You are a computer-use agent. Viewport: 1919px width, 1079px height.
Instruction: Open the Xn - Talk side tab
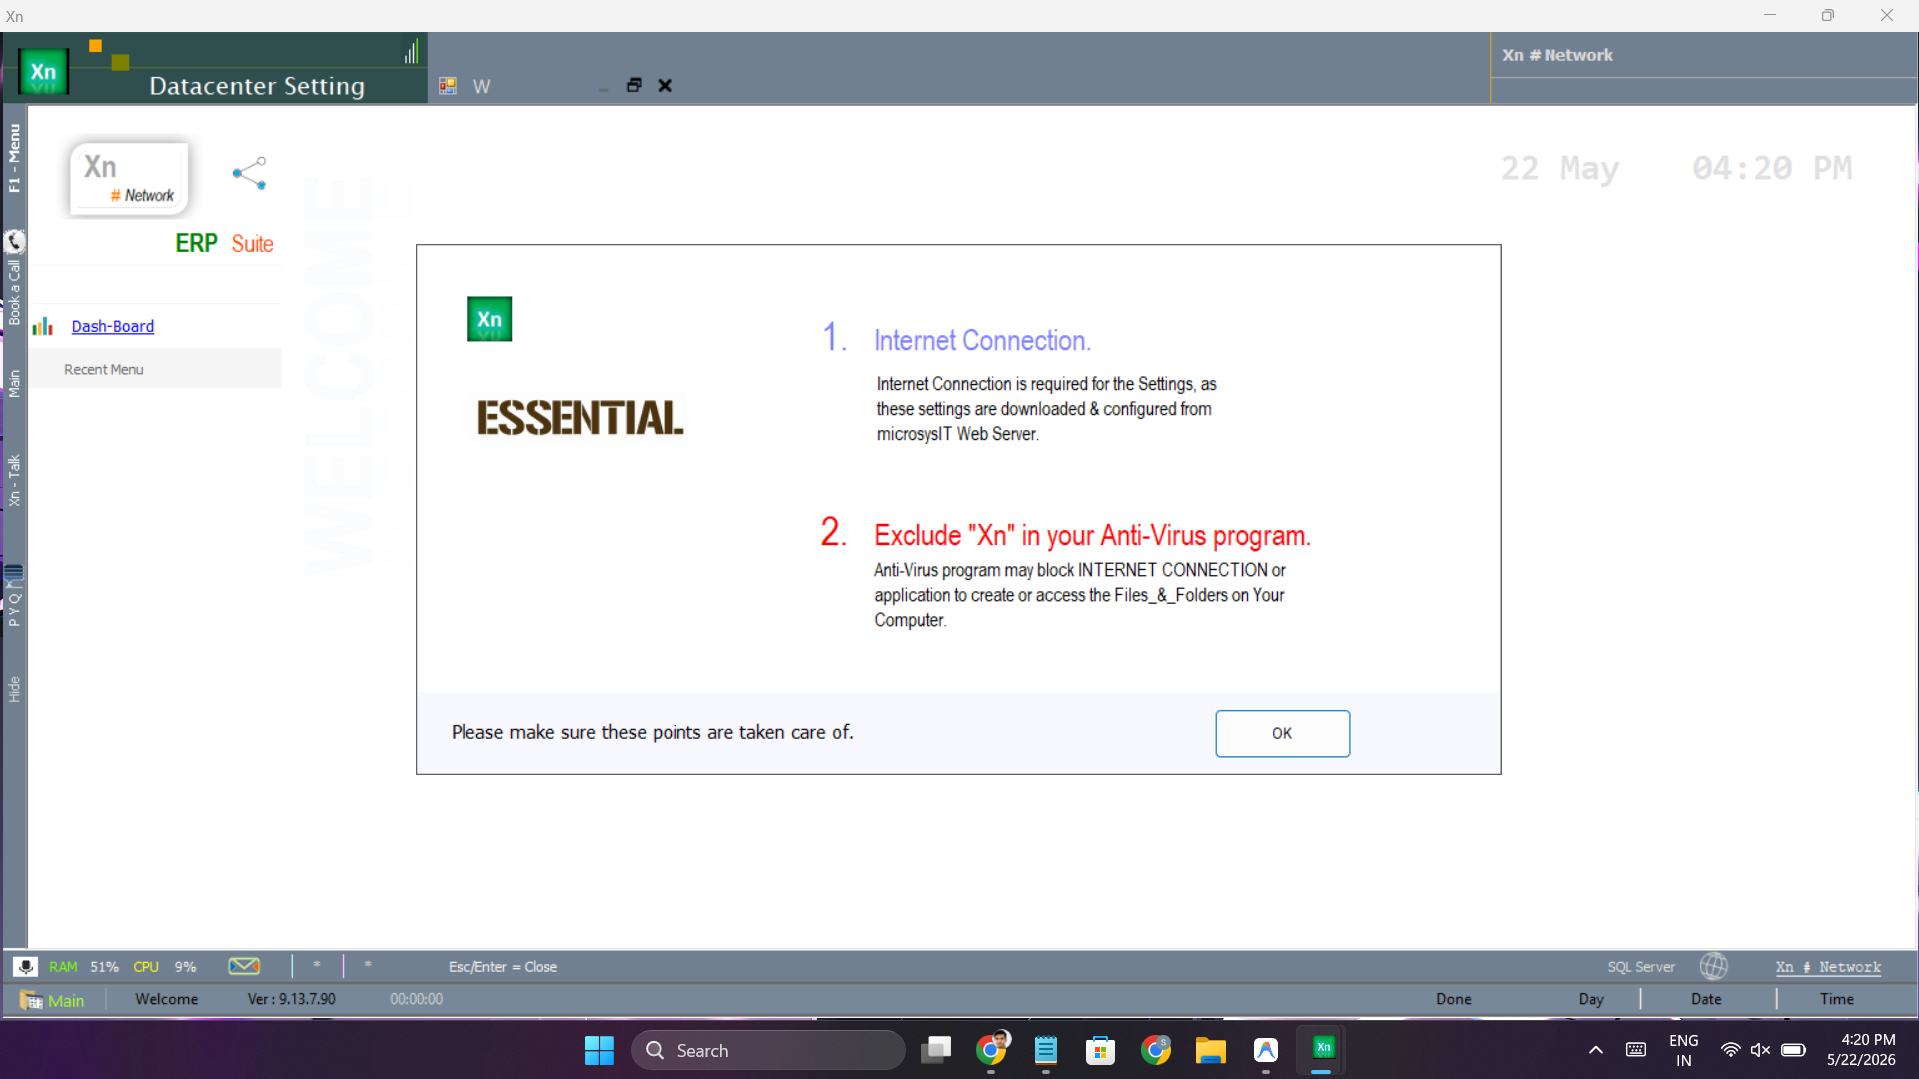[14, 480]
